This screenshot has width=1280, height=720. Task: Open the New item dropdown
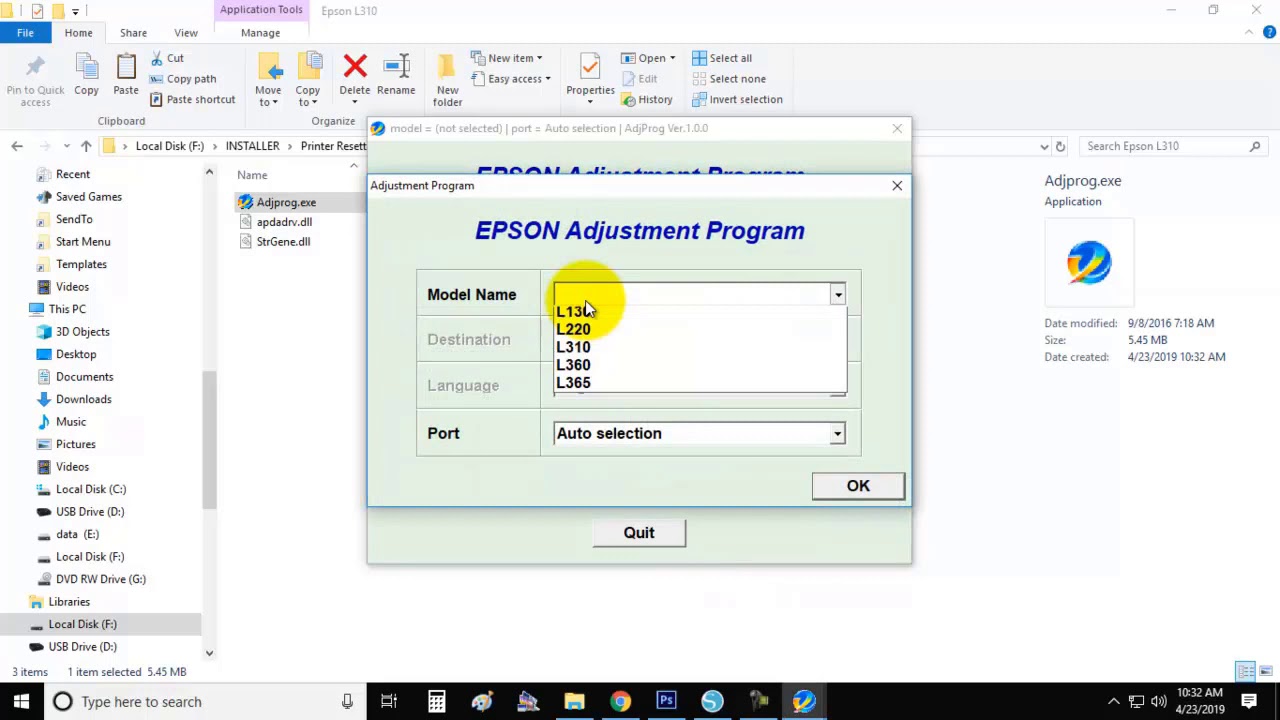[x=507, y=58]
